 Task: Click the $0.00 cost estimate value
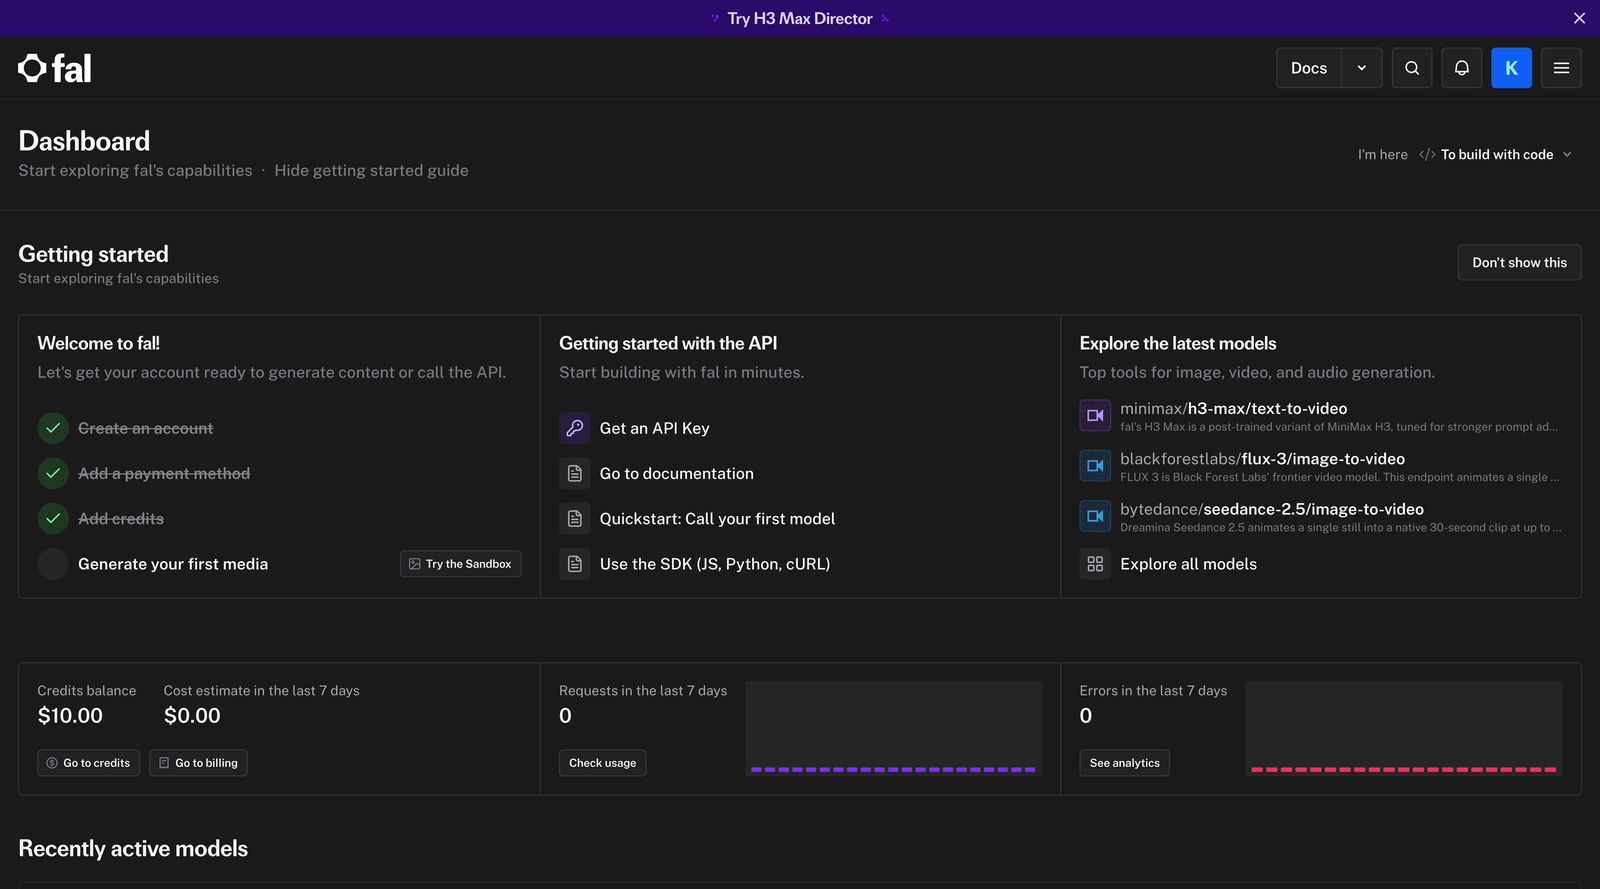click(x=192, y=715)
